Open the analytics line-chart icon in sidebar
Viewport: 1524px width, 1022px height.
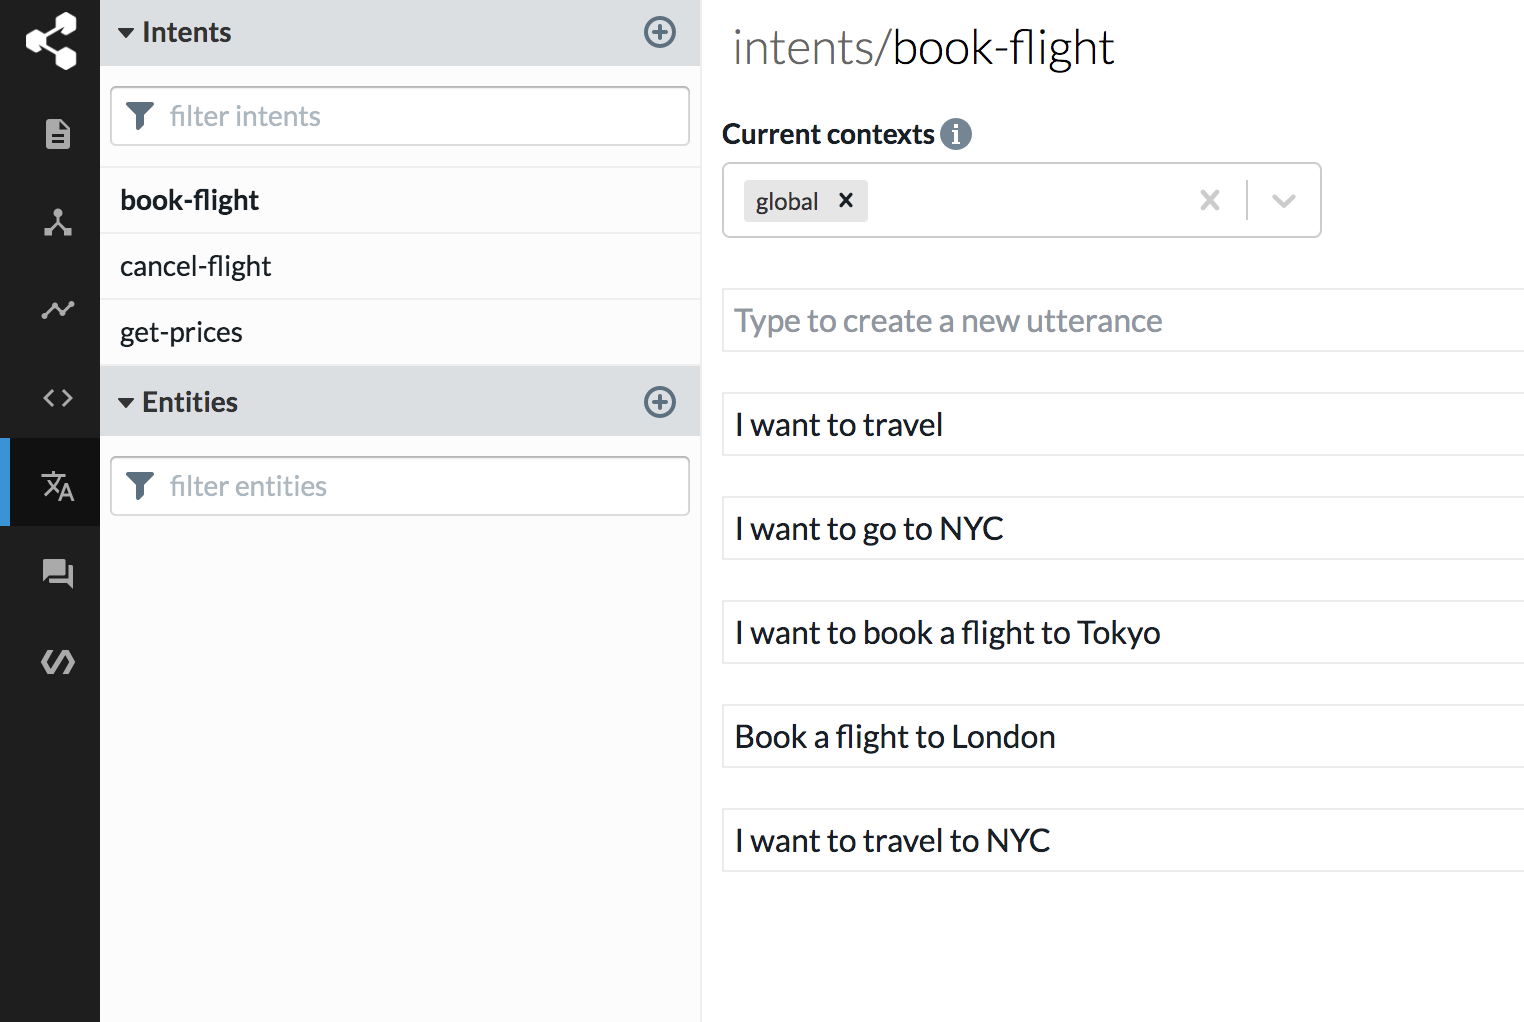[x=58, y=310]
